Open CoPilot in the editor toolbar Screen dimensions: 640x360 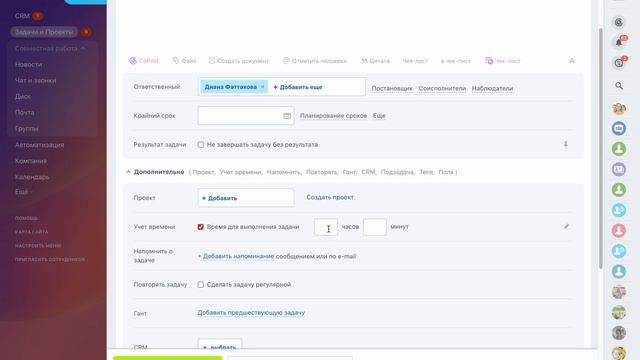tap(144, 61)
